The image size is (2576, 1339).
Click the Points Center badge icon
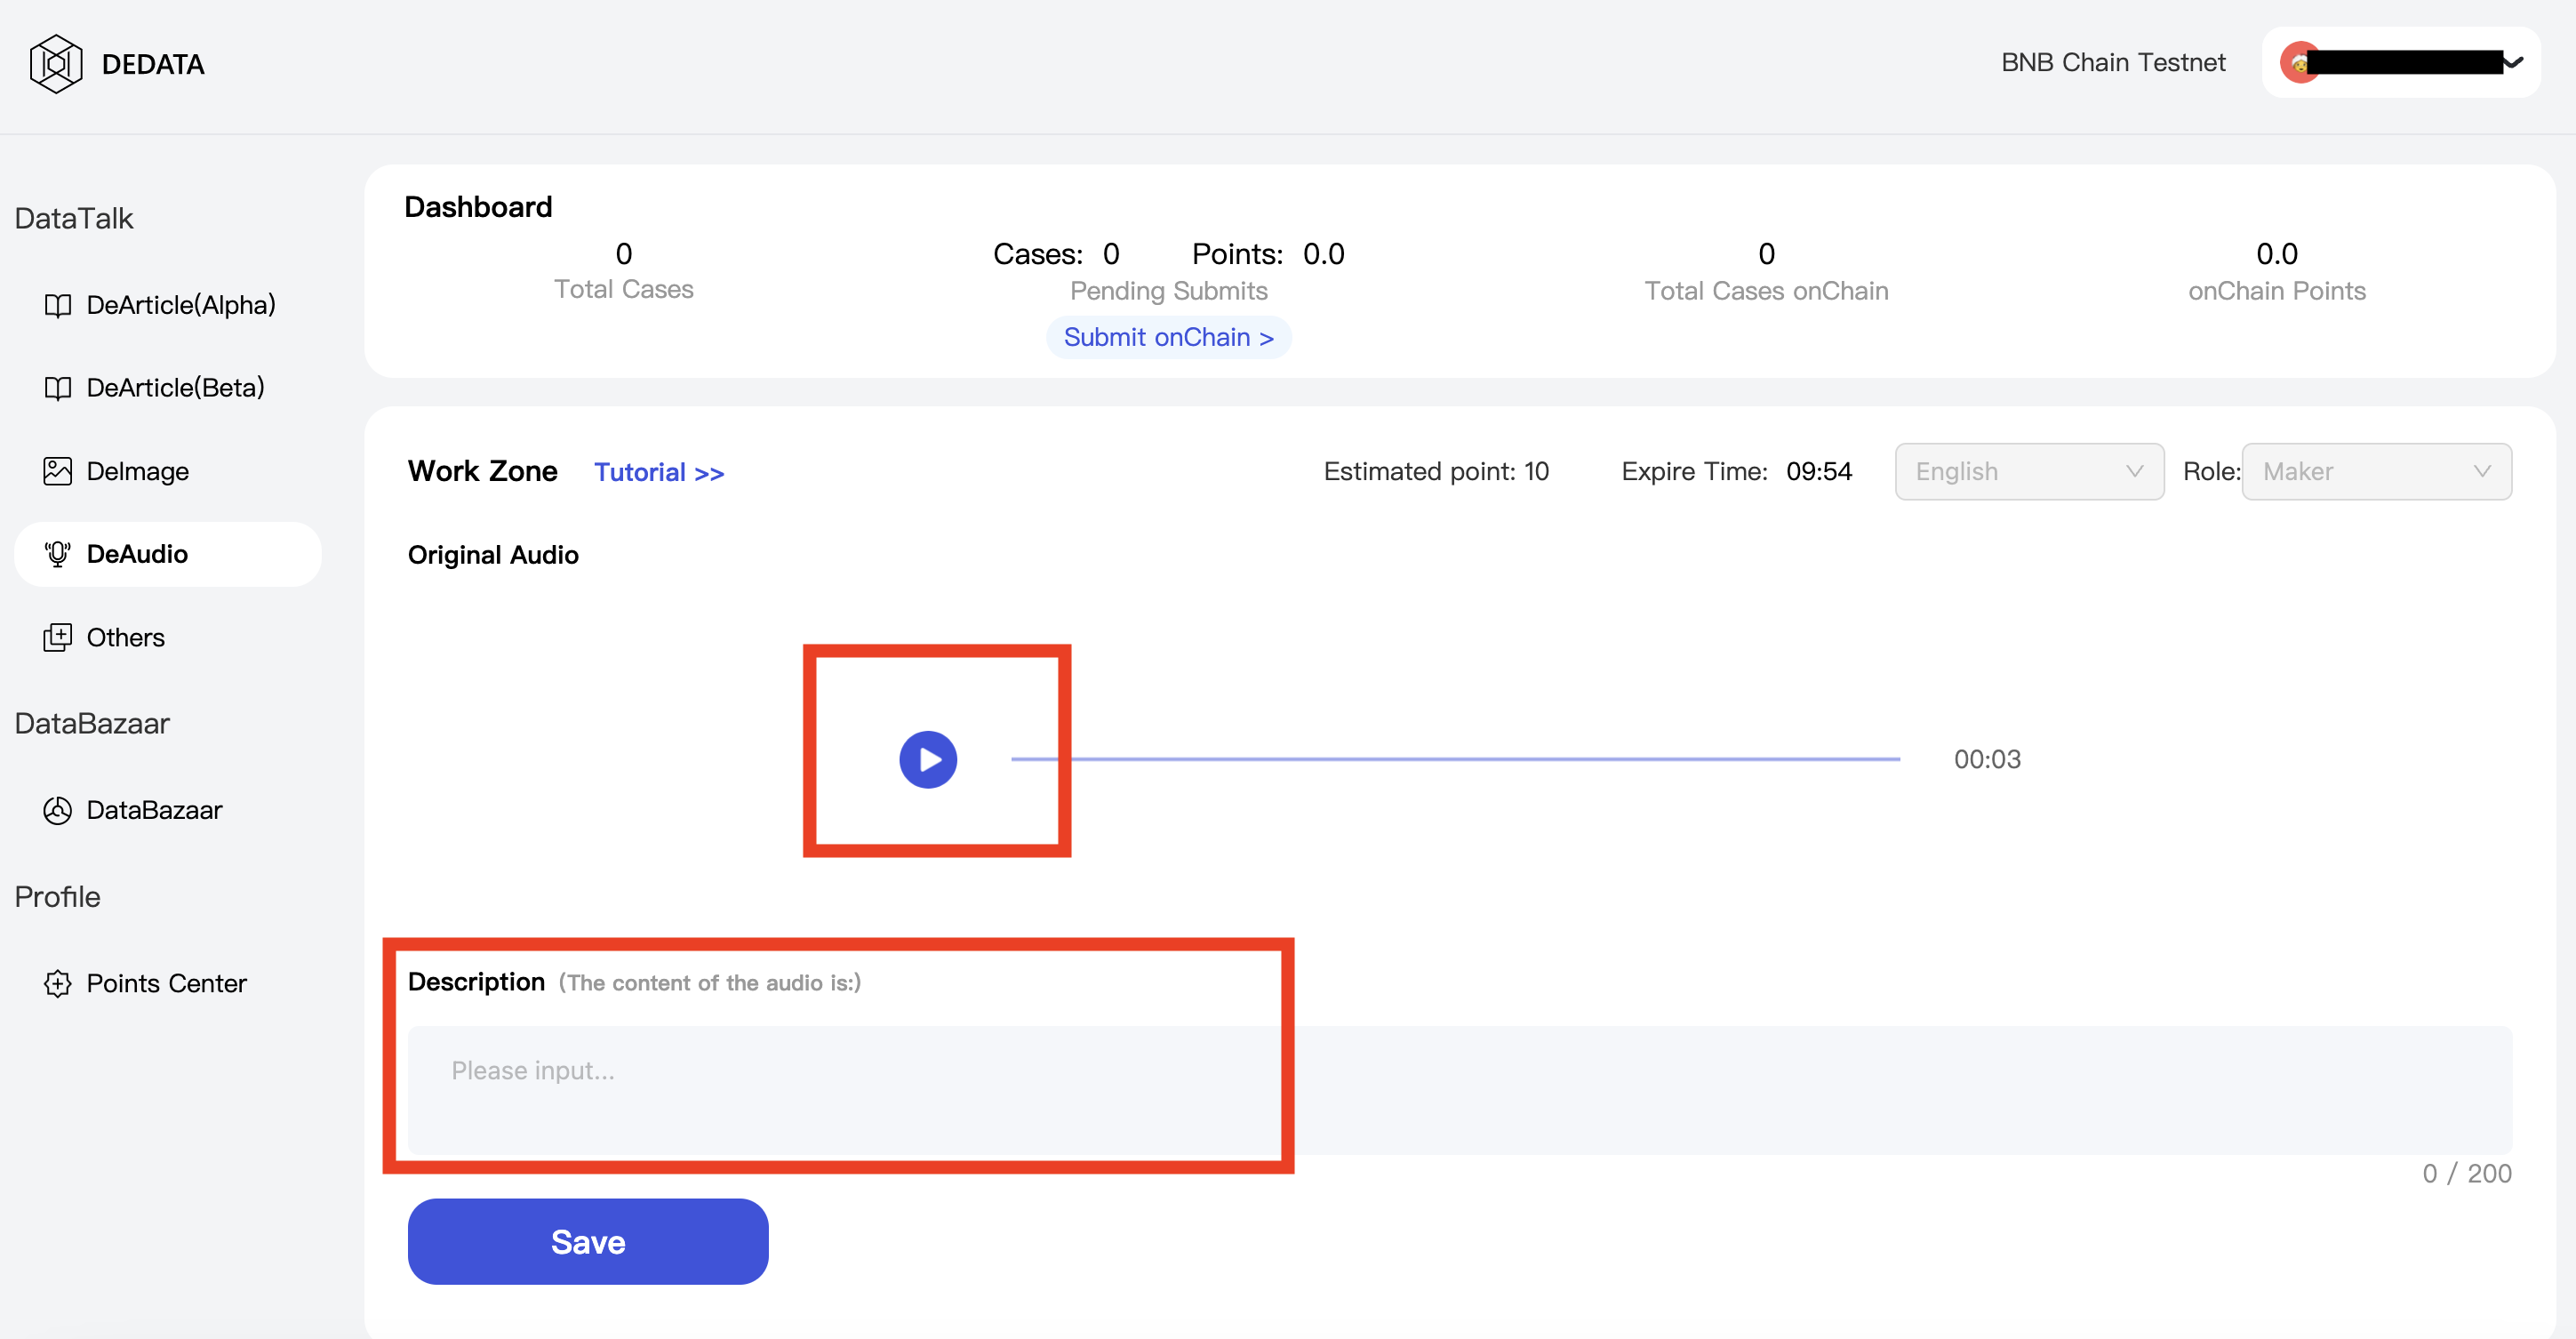click(58, 983)
